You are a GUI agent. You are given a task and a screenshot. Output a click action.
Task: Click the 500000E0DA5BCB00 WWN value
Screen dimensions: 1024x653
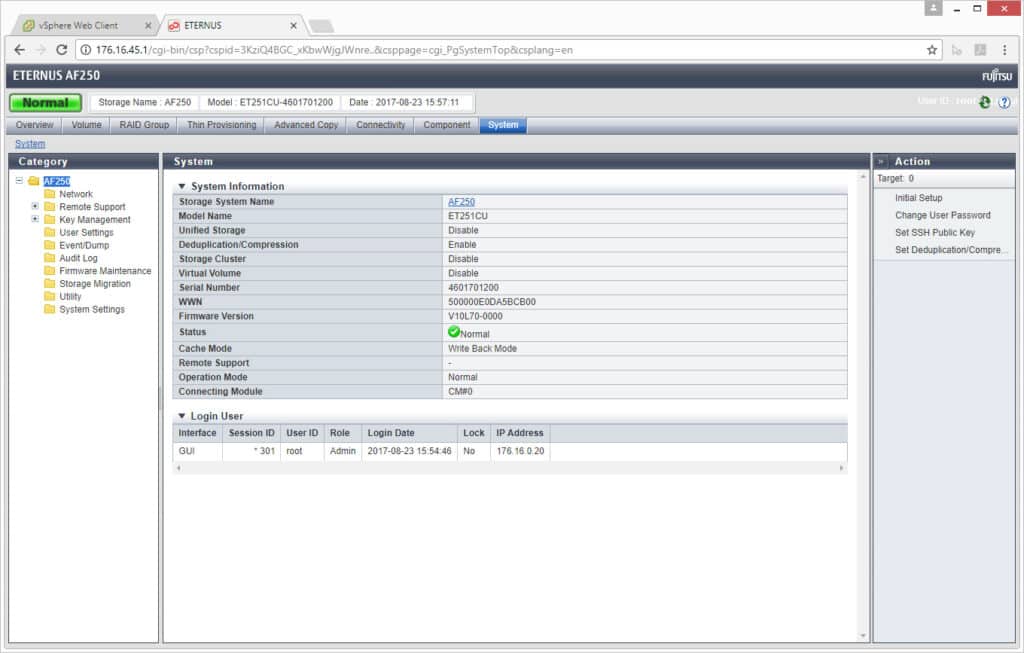click(492, 302)
